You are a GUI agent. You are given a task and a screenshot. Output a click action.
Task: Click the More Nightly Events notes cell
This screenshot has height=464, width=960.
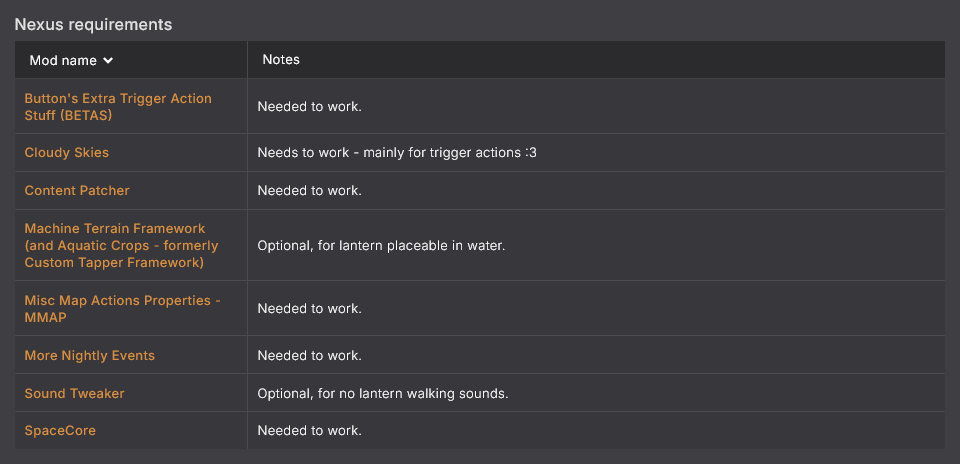596,356
